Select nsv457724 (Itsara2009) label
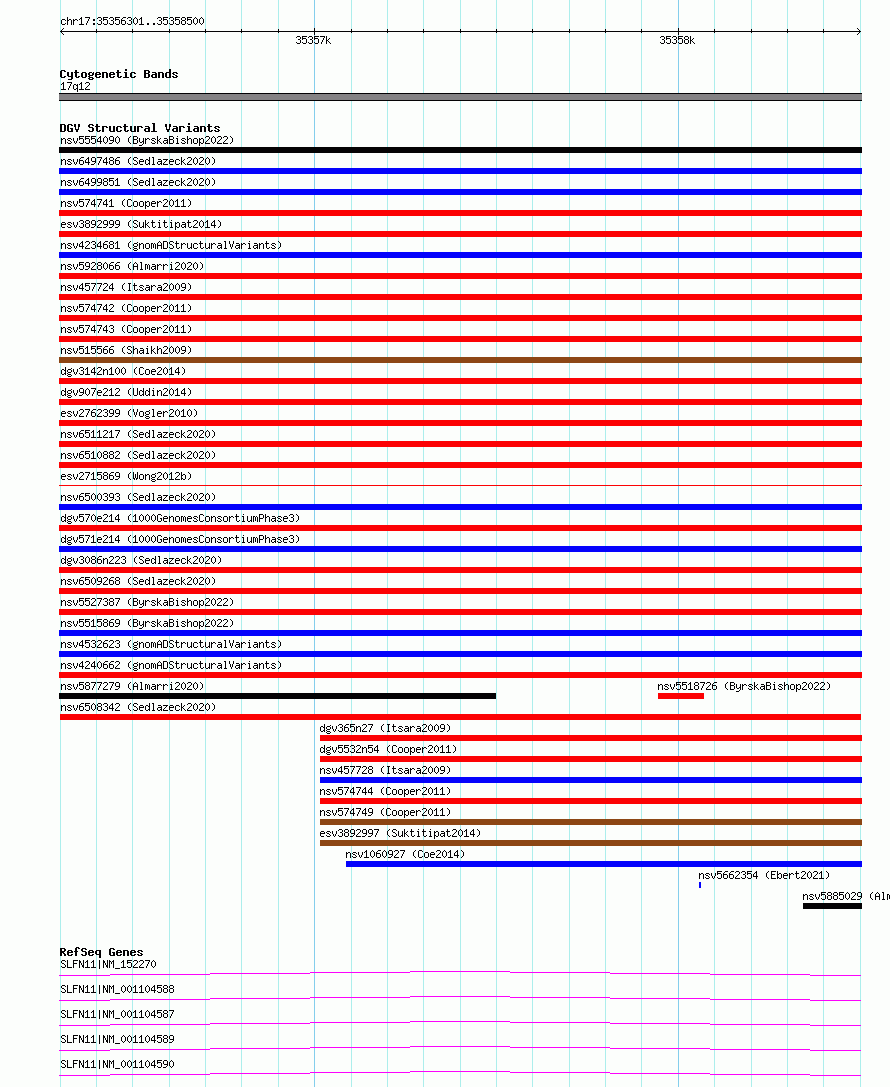Image resolution: width=890 pixels, height=1087 pixels. point(126,287)
